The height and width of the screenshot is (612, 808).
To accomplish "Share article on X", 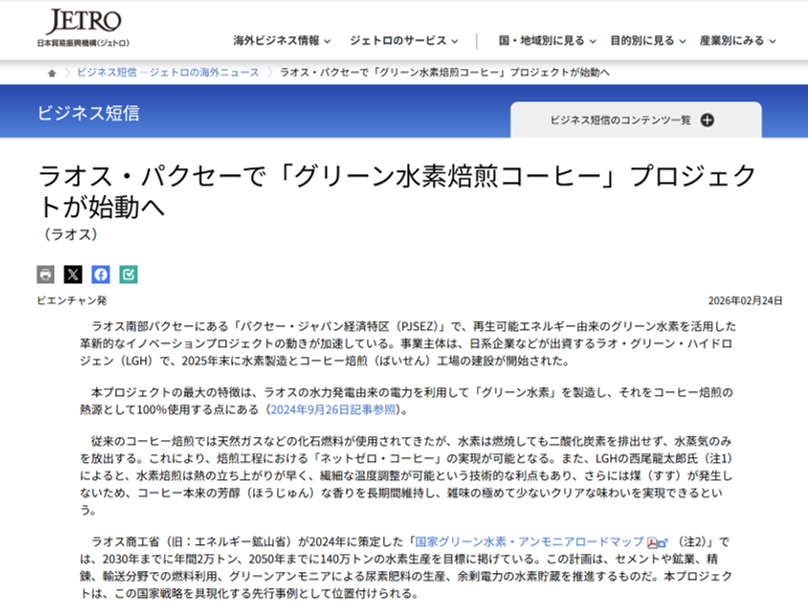I will [x=73, y=274].
